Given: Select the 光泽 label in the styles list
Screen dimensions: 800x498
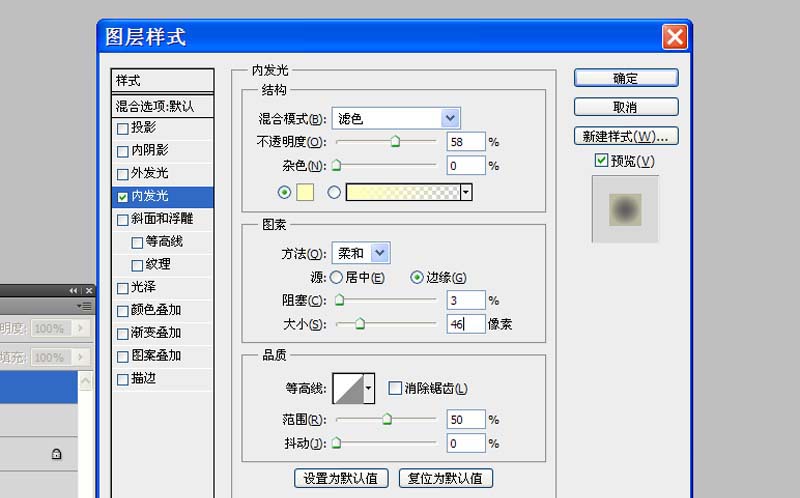Looking at the screenshot, I should coord(143,287).
